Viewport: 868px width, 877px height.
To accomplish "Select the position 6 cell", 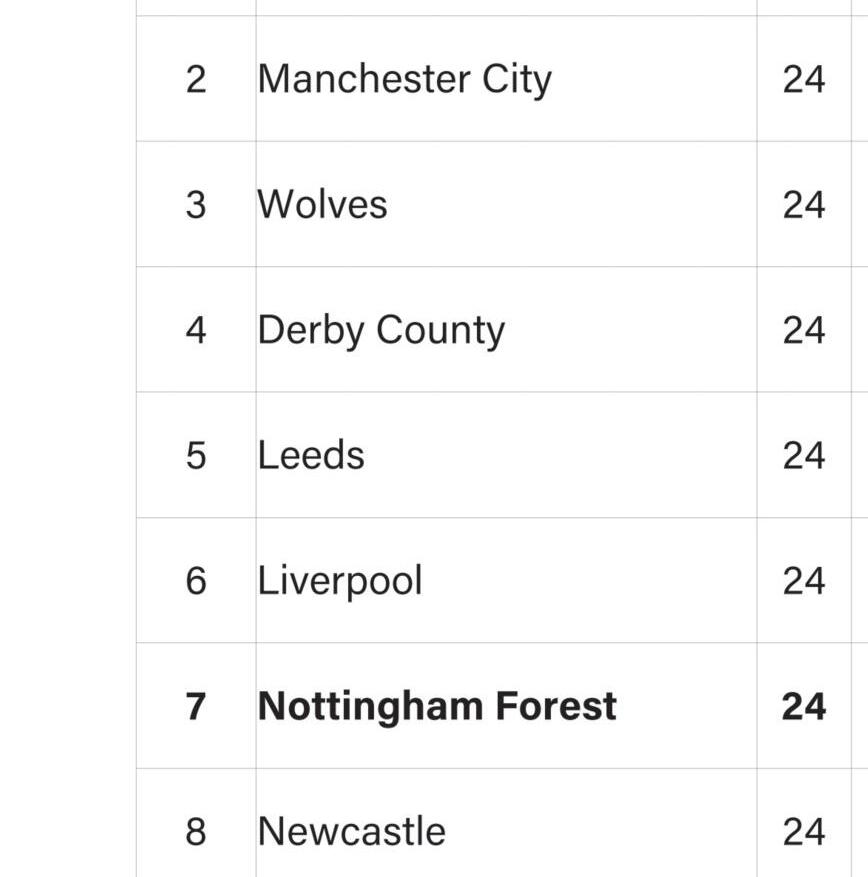I will (x=196, y=581).
